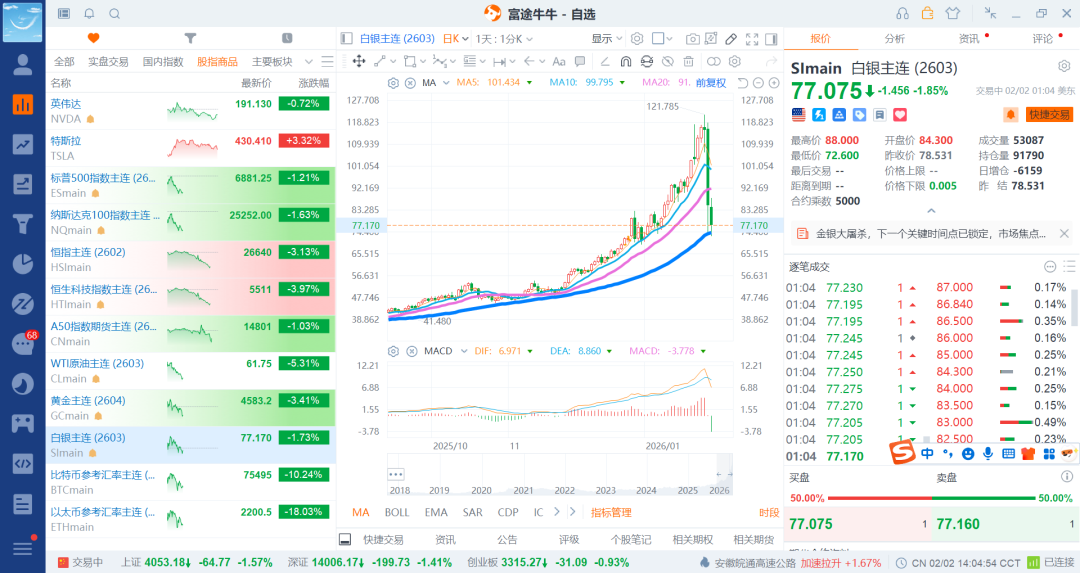Click the buy/sell ratio bar

(x=932, y=498)
